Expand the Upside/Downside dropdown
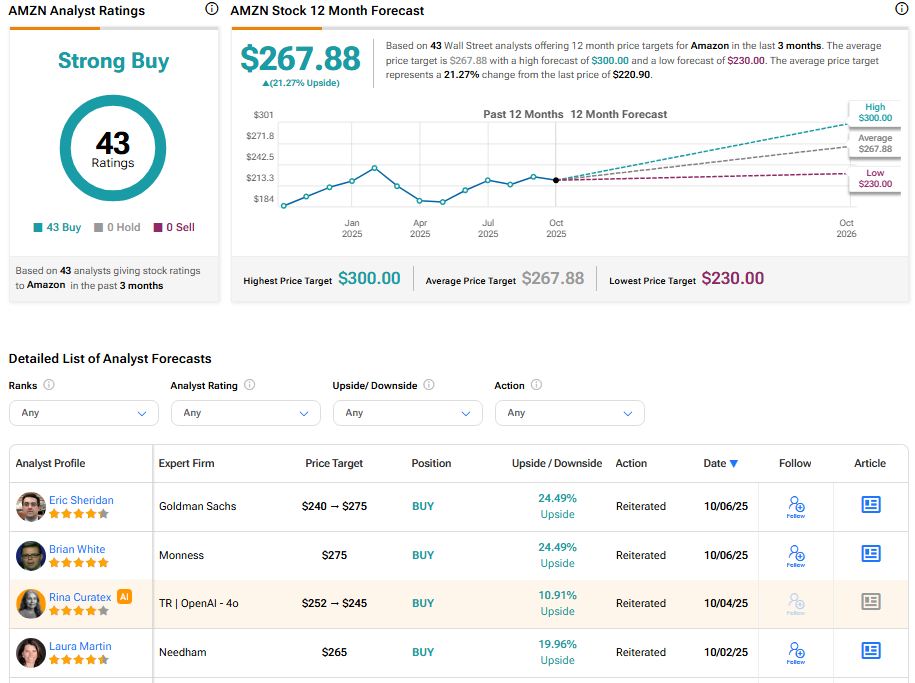 (x=408, y=413)
